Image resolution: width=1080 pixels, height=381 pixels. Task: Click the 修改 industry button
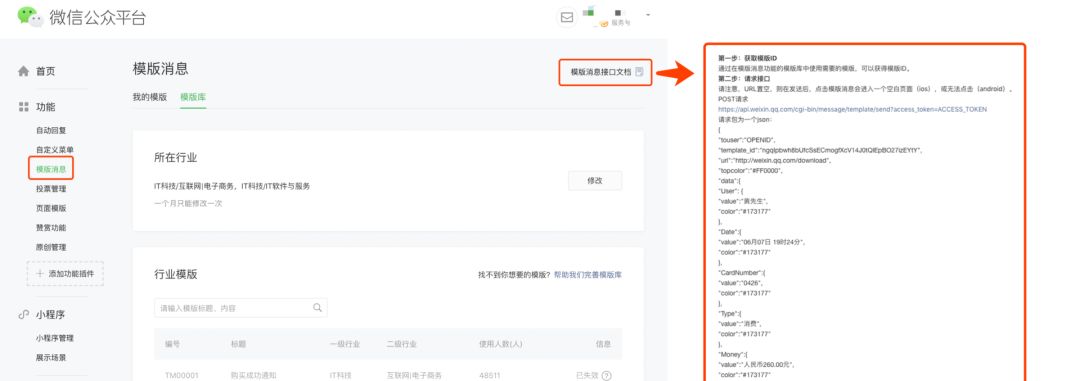(x=595, y=181)
